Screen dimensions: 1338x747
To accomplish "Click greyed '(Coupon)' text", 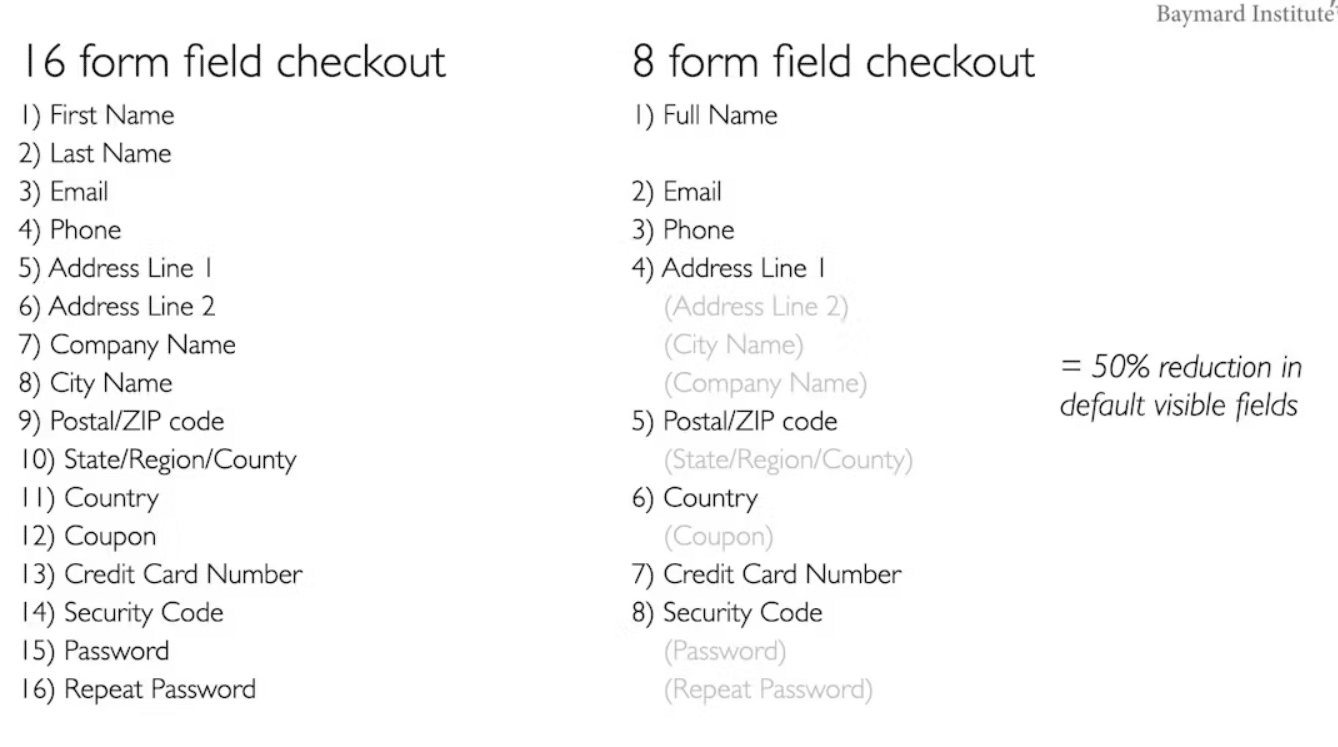I will [x=718, y=536].
